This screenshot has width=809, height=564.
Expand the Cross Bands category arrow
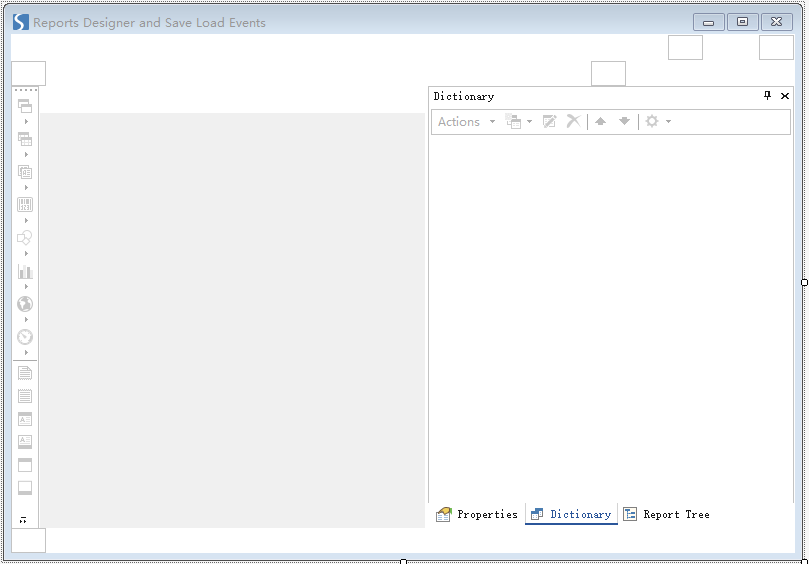point(26,155)
